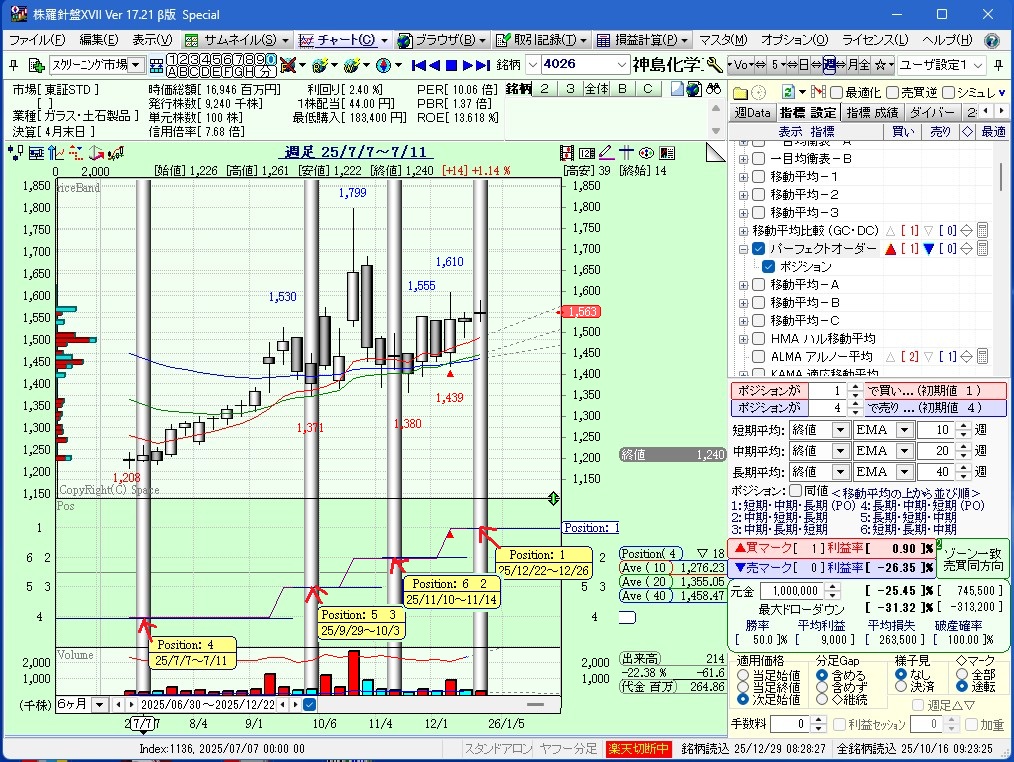Screen dimensions: 1014x762
Task: Click the blue help question mark icon
Action: tap(991, 41)
